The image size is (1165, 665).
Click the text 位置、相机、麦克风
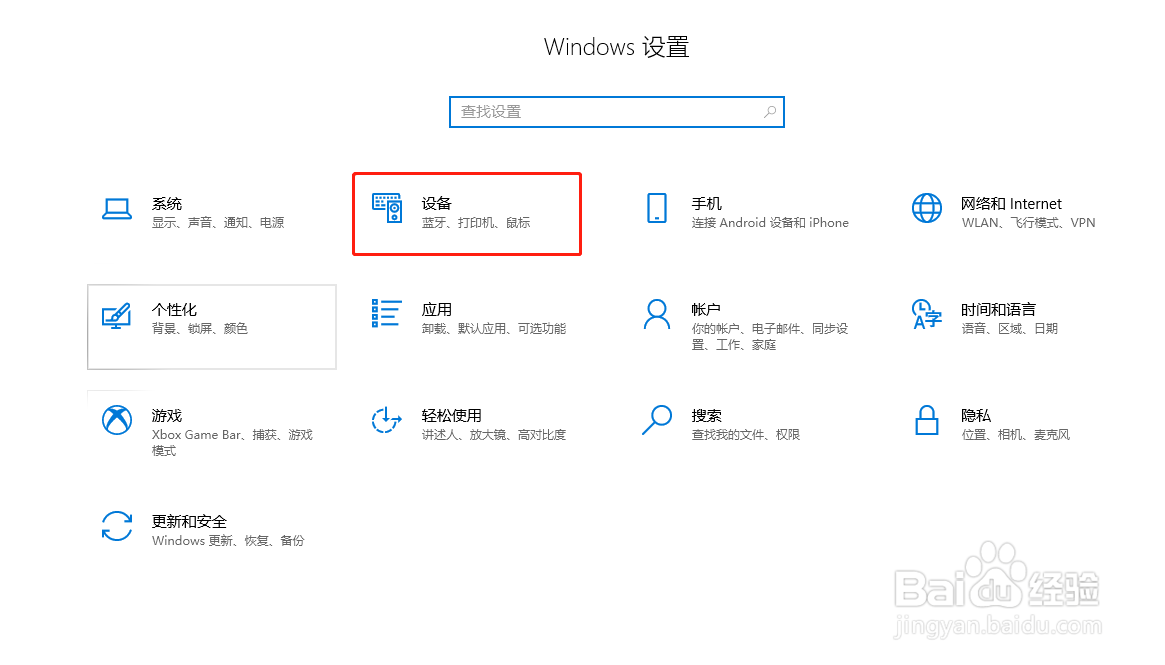1015,435
